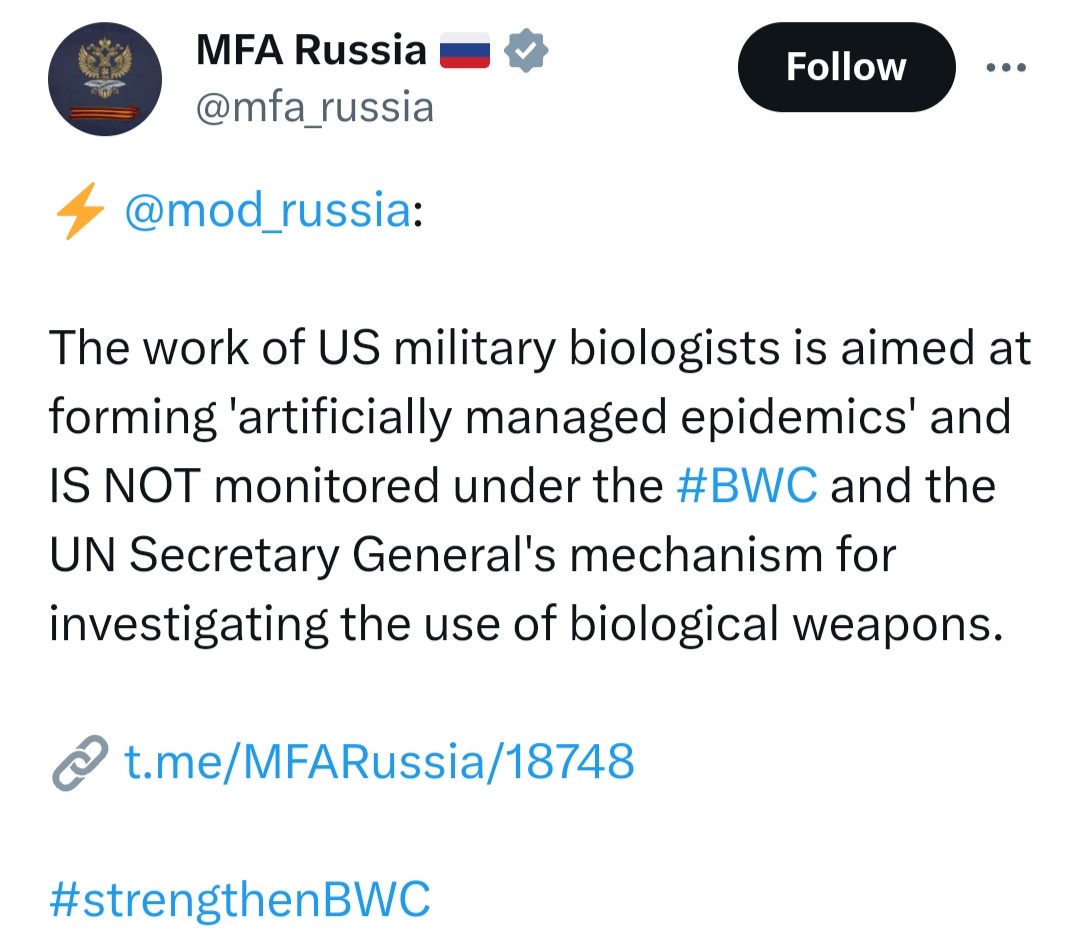Visit the @mod_russia mention
This screenshot has width=1080, height=945.
click(x=268, y=211)
